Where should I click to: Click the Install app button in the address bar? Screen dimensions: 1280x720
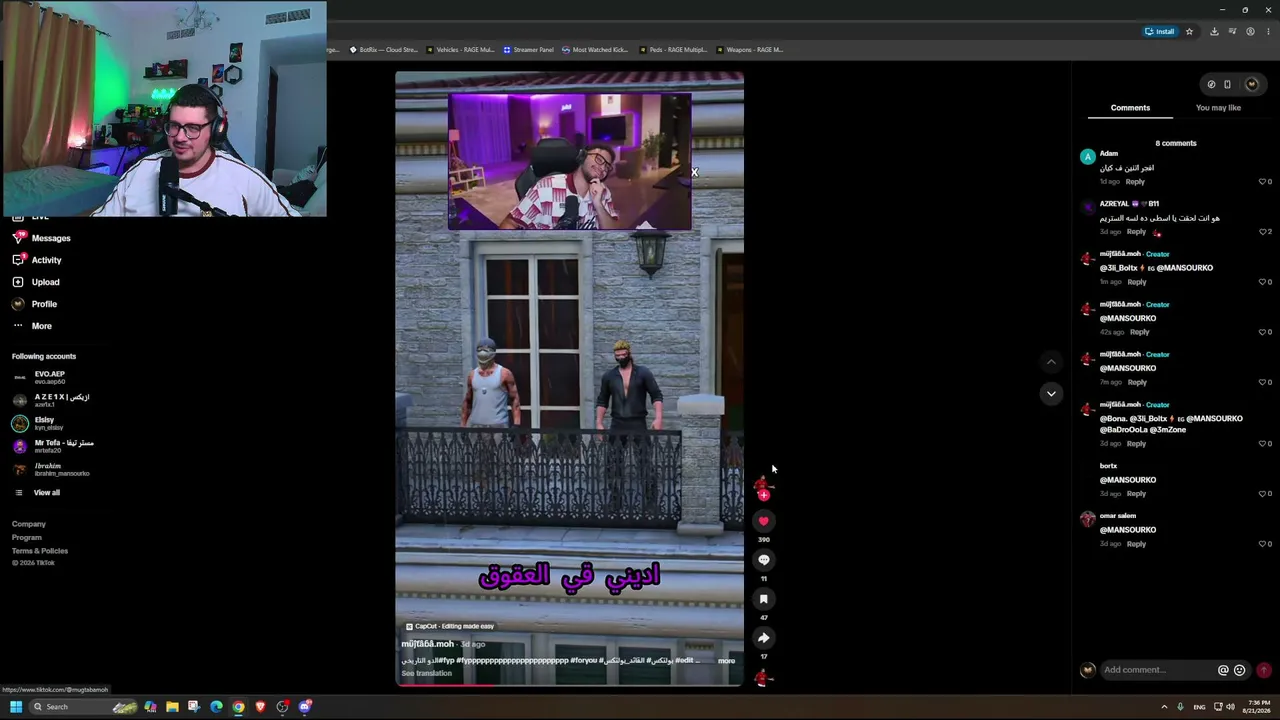tap(1160, 31)
